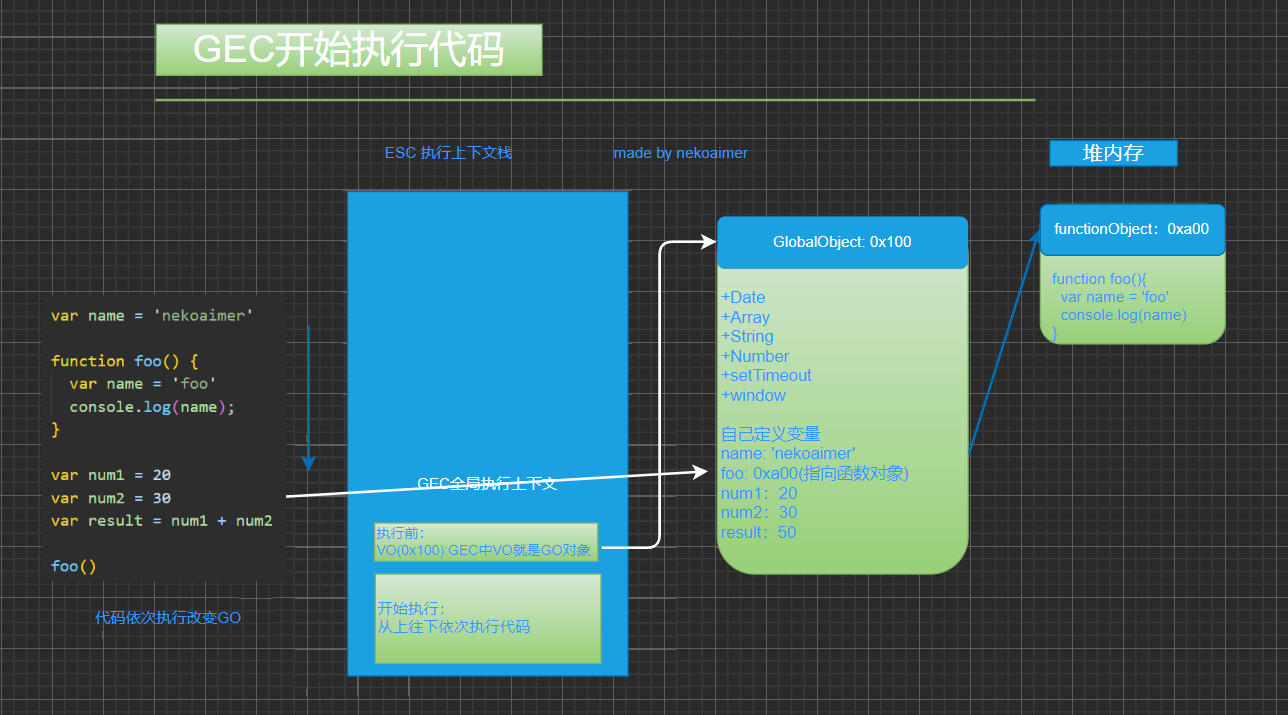
Task: Select the "代码依次执行改变GO" caption
Action: pyautogui.click(x=168, y=618)
